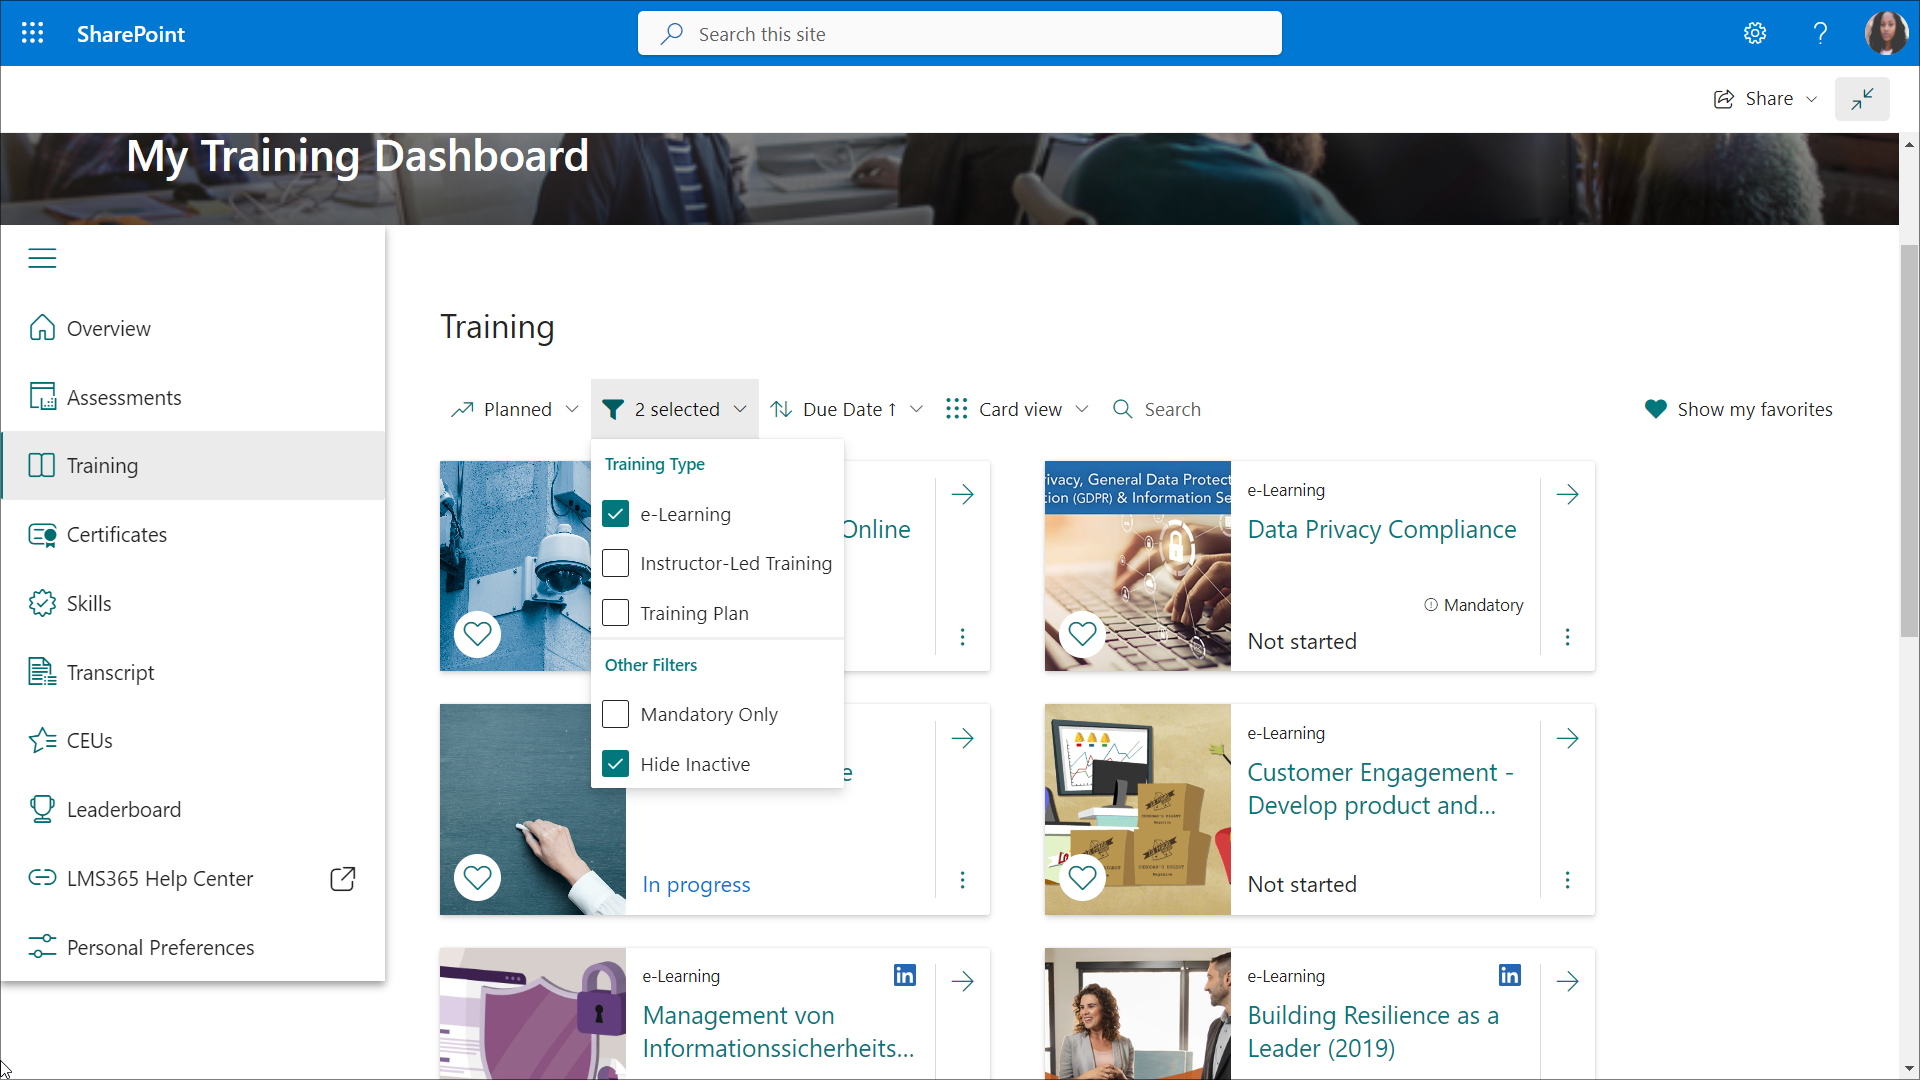Open the Leaderboard sidebar item
This screenshot has height=1080, width=1920.
[x=123, y=810]
